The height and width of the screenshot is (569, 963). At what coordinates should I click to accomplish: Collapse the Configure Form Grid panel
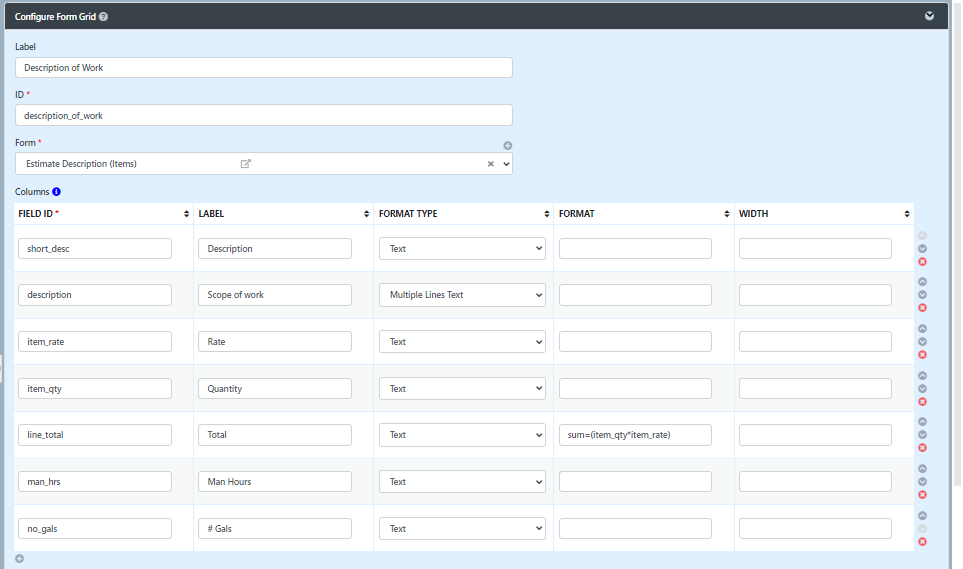(x=929, y=16)
